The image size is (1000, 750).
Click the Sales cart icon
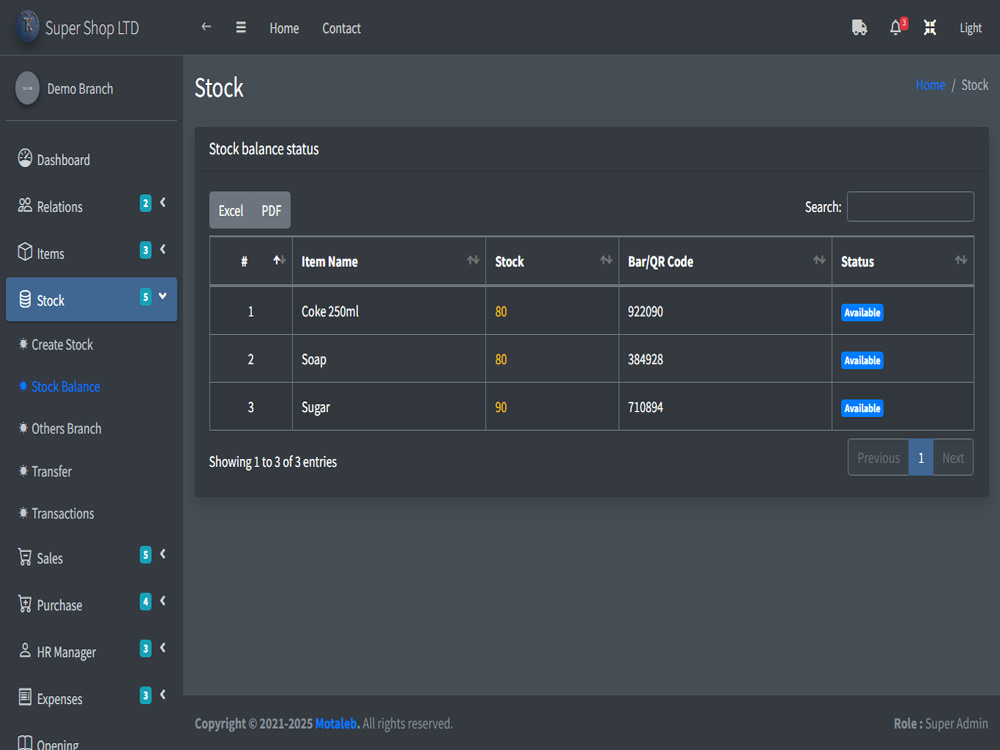(25, 557)
